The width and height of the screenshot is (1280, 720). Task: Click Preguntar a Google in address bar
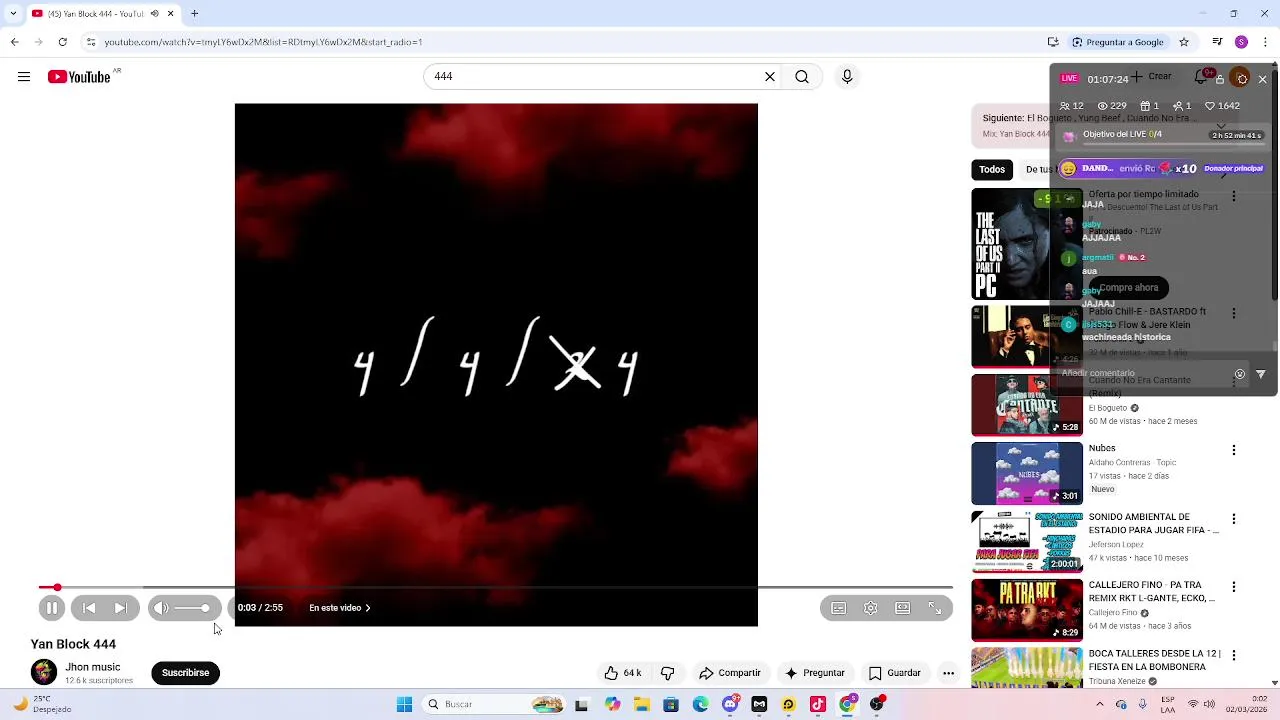coord(1117,42)
